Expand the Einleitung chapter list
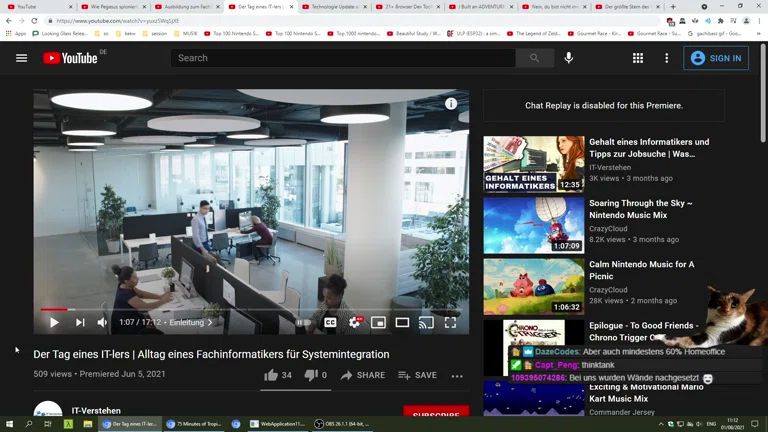This screenshot has height=432, width=768. [191, 323]
